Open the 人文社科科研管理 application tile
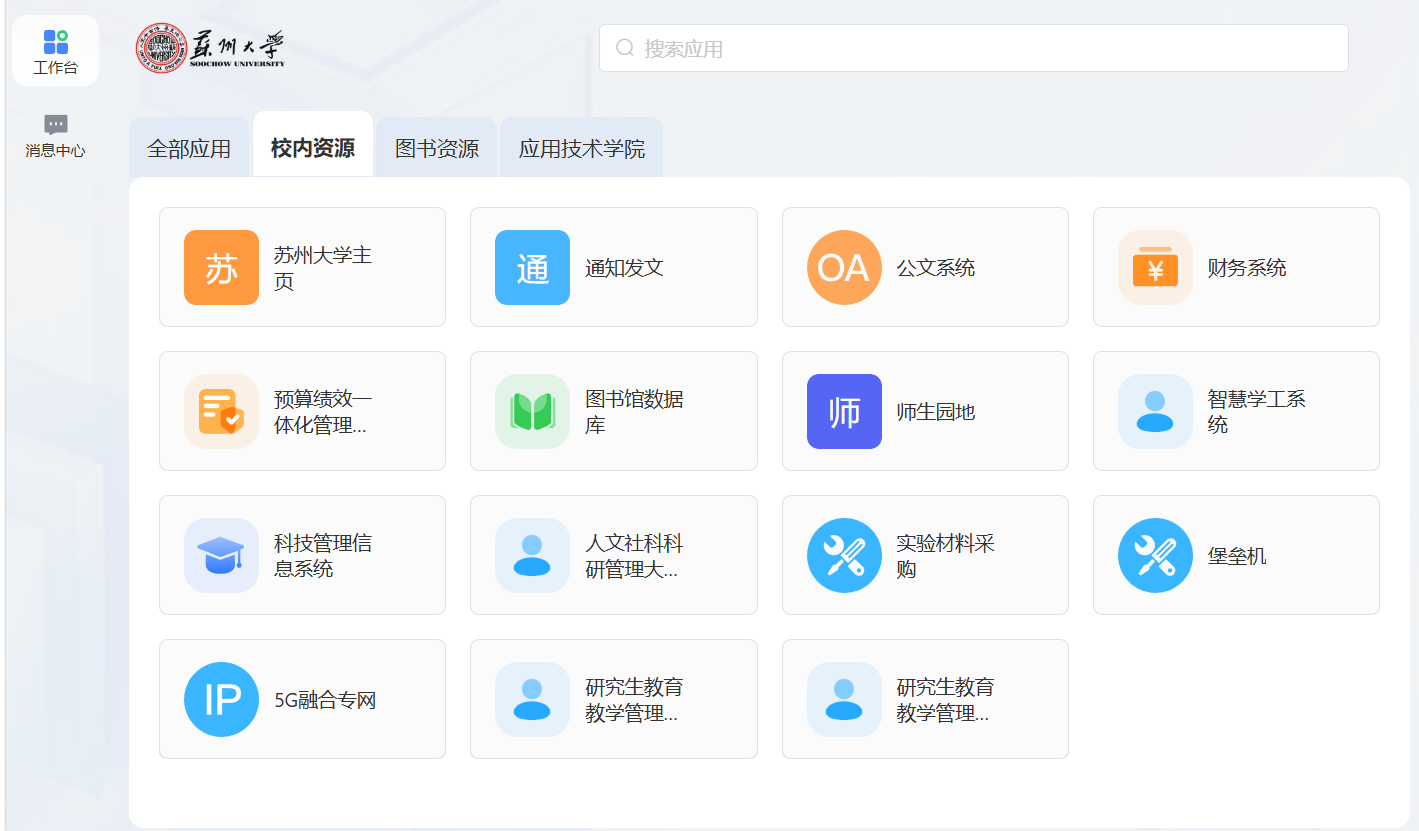This screenshot has height=831, width=1419. pos(613,555)
